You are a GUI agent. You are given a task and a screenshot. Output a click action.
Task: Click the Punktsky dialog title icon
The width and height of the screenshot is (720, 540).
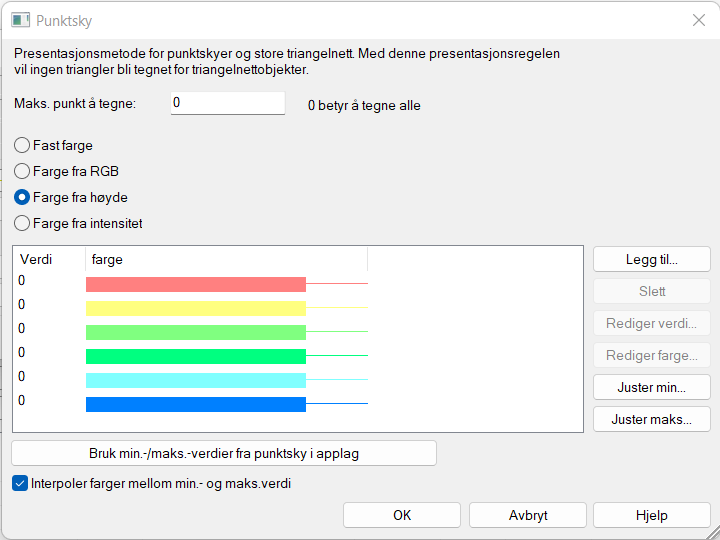[20, 20]
